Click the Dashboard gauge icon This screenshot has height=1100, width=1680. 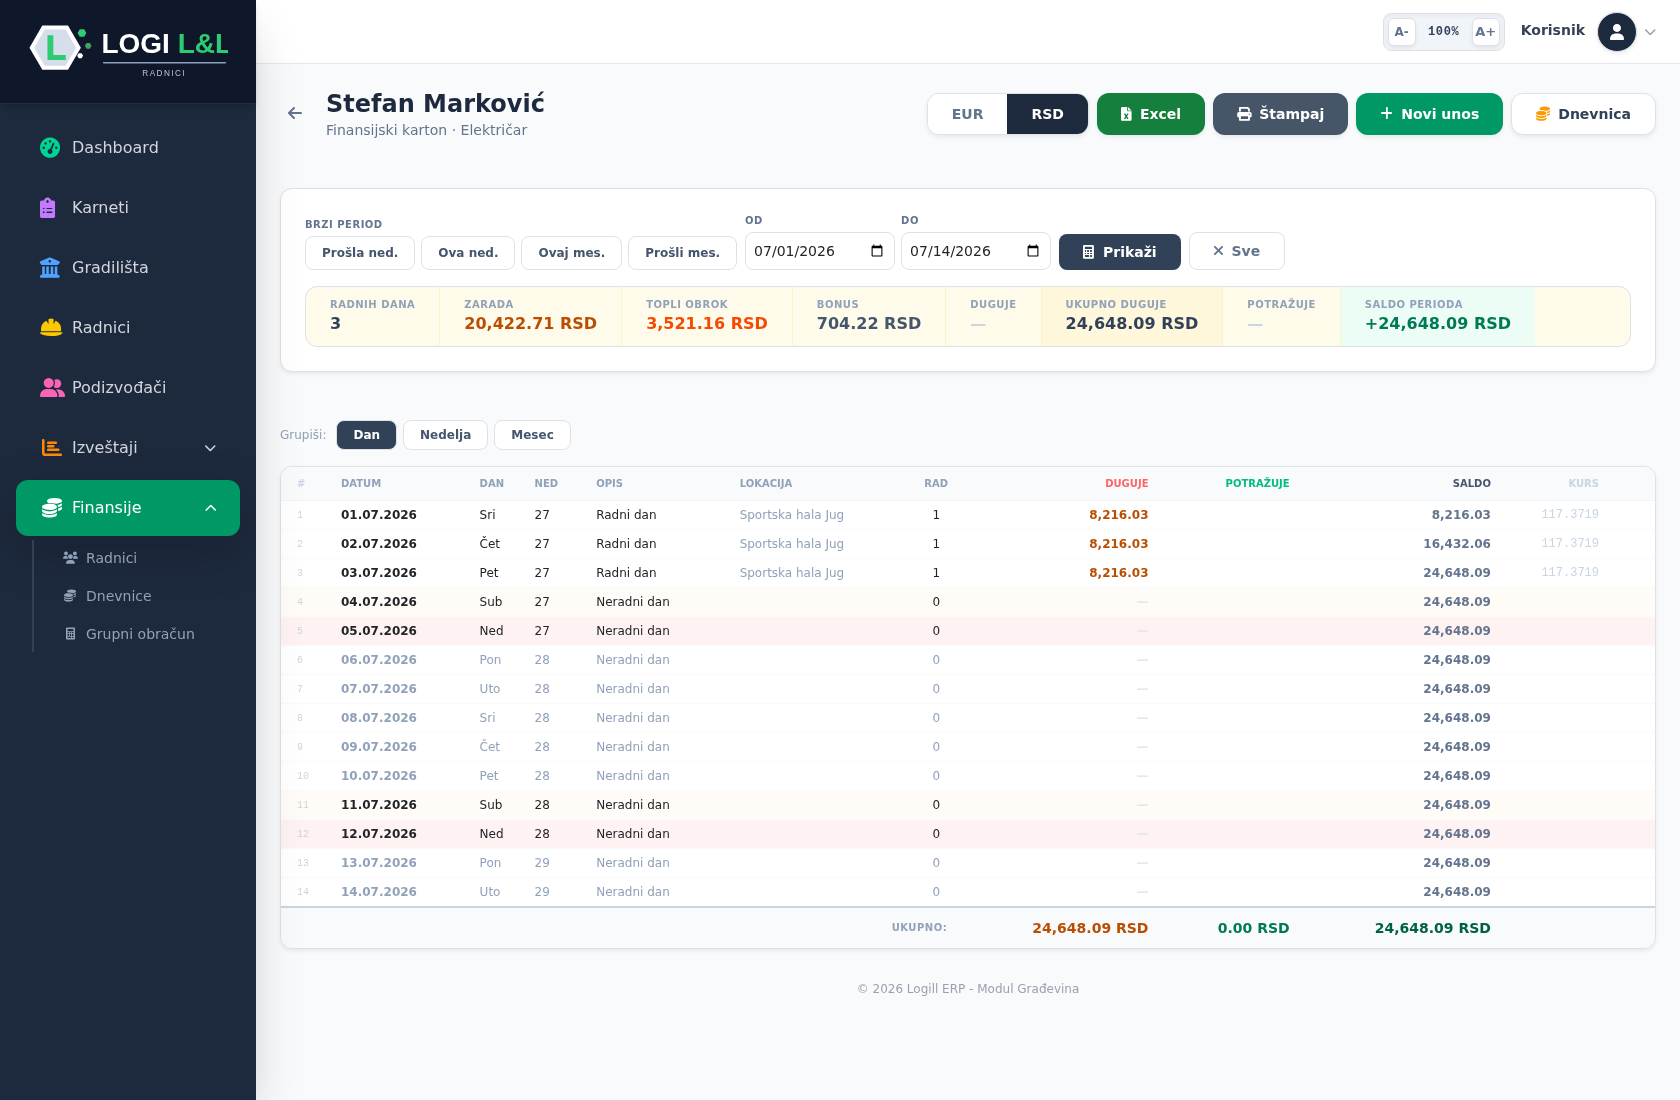point(50,147)
